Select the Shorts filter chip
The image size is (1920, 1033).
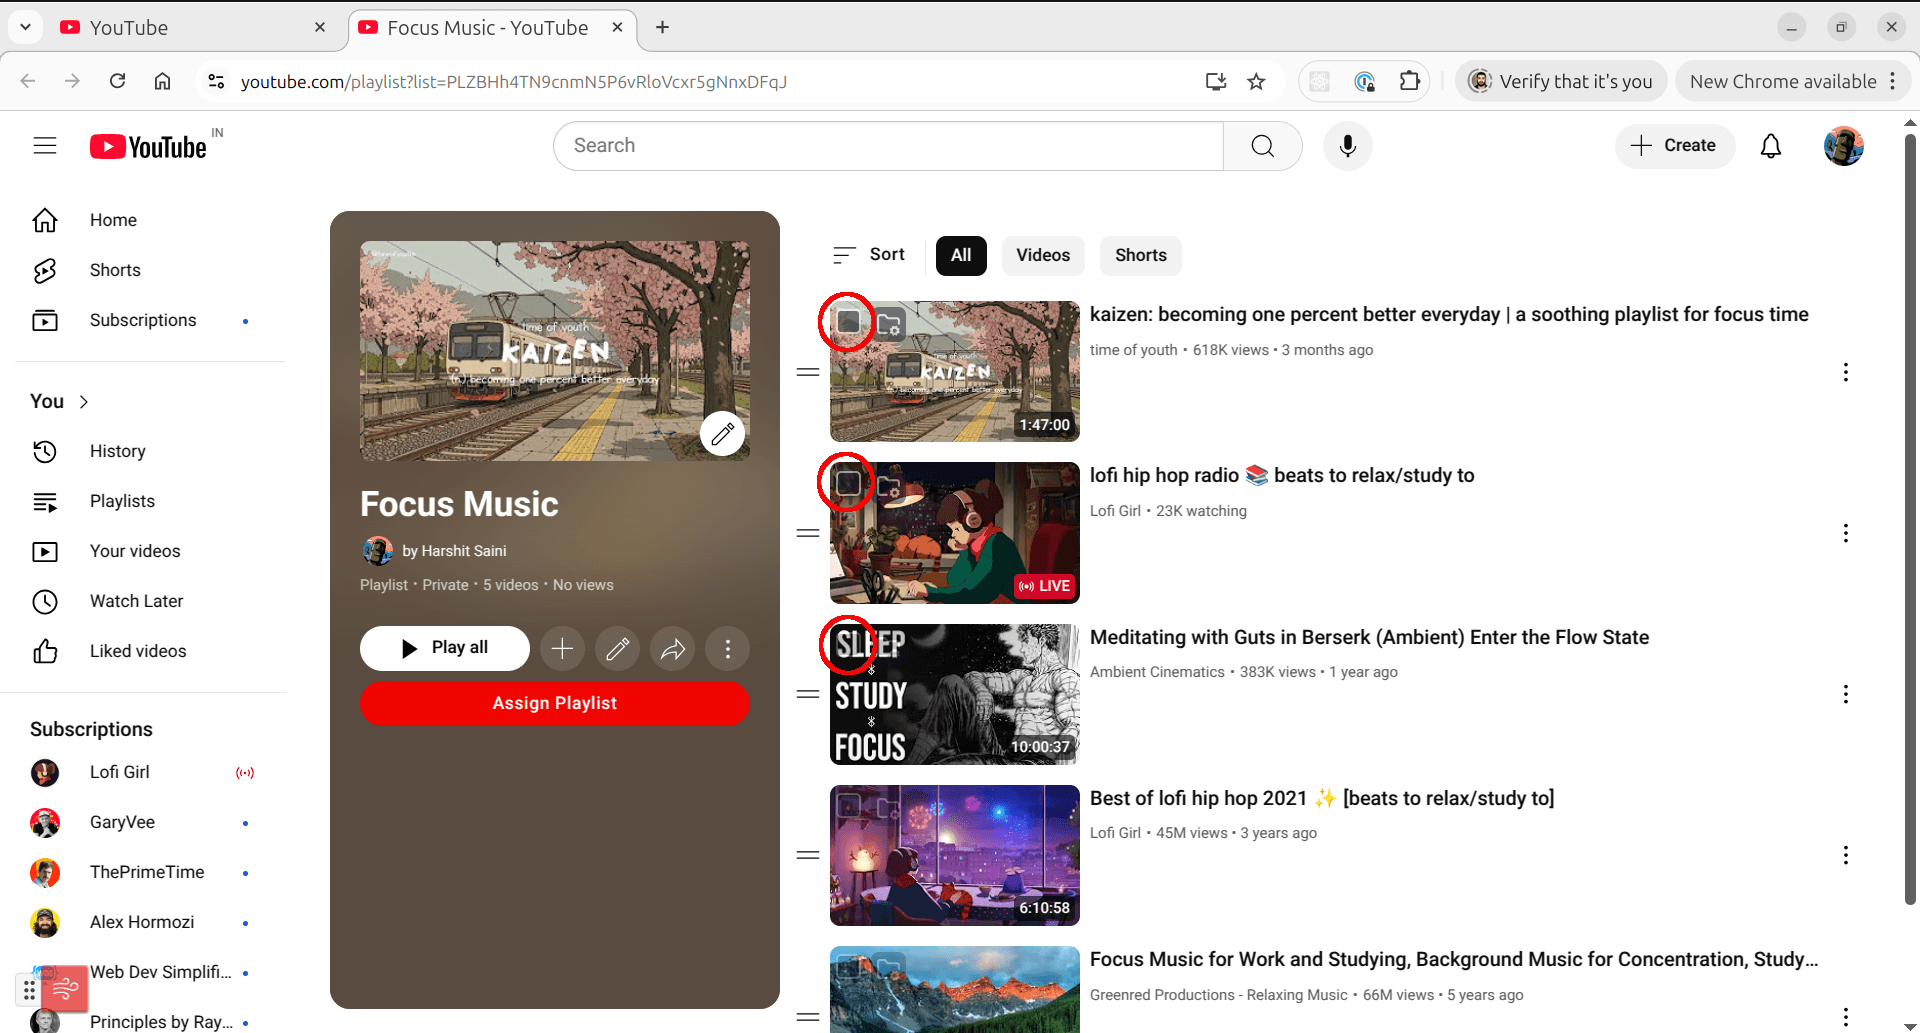(1141, 255)
